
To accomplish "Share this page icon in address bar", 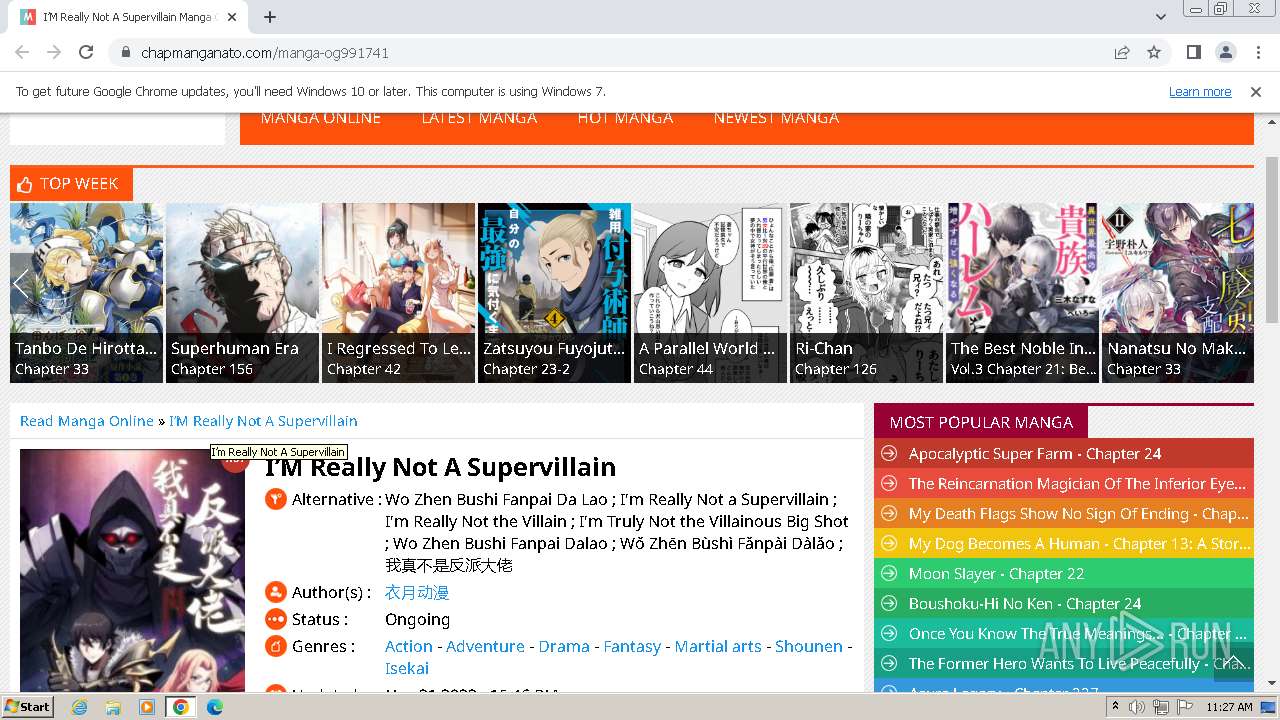I will [1122, 52].
